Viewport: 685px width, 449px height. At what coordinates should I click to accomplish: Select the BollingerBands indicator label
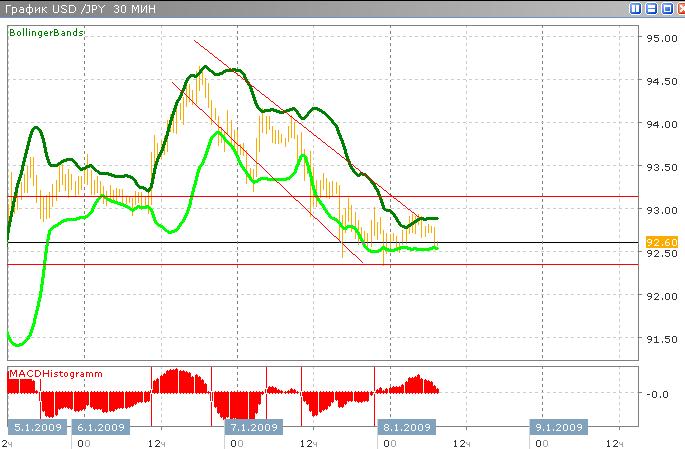tap(47, 33)
